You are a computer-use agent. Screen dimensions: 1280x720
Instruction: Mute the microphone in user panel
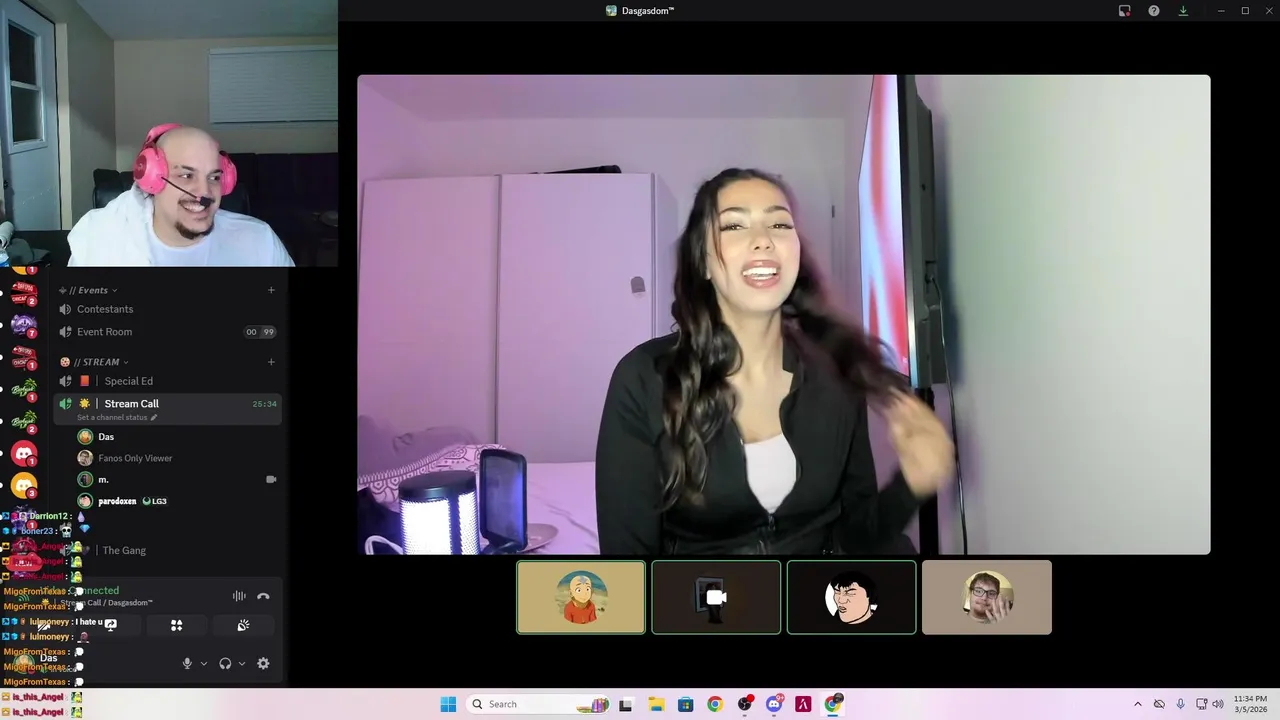click(x=187, y=663)
